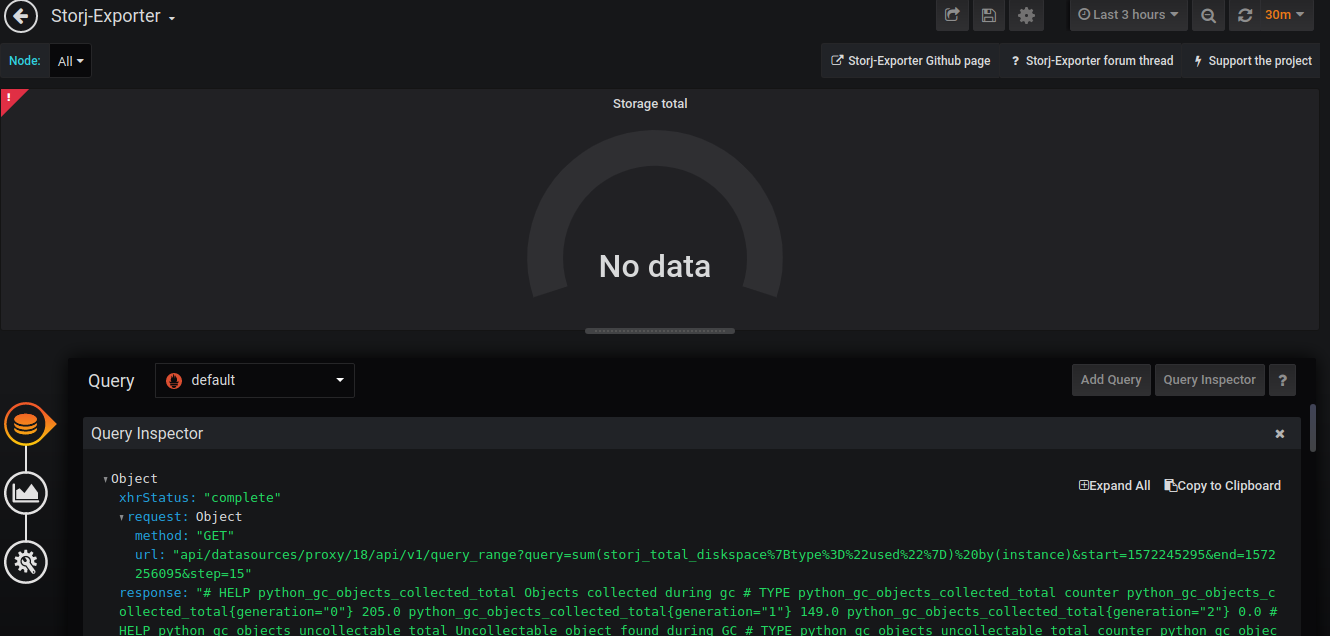Open Storj-Exporter Github page link
This screenshot has width=1330, height=636.
(x=910, y=61)
